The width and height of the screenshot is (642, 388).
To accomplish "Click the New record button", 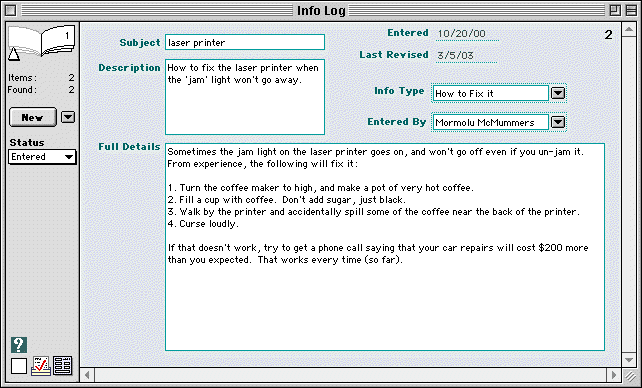I will pos(33,117).
